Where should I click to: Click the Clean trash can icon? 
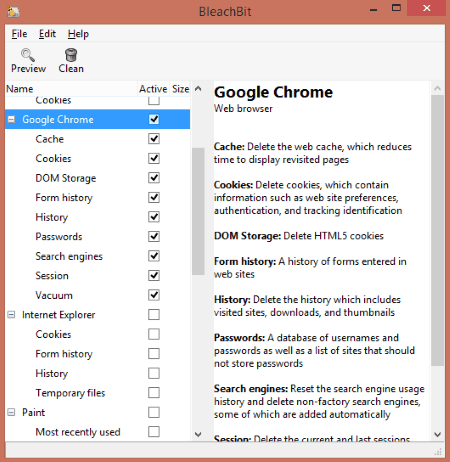(71, 55)
